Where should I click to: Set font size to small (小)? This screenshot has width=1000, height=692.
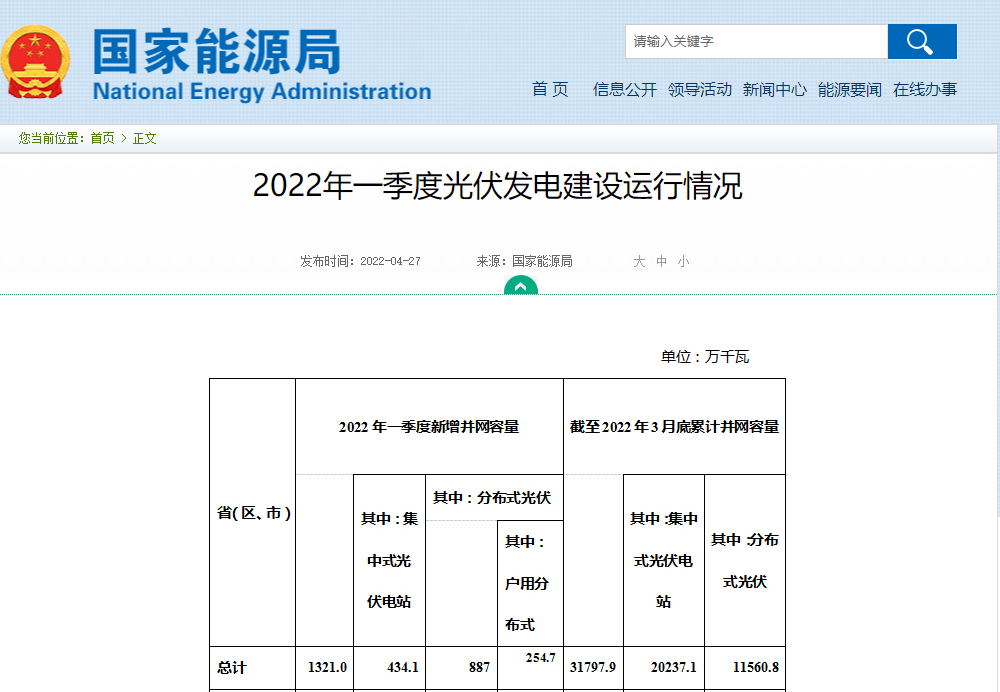tap(683, 261)
